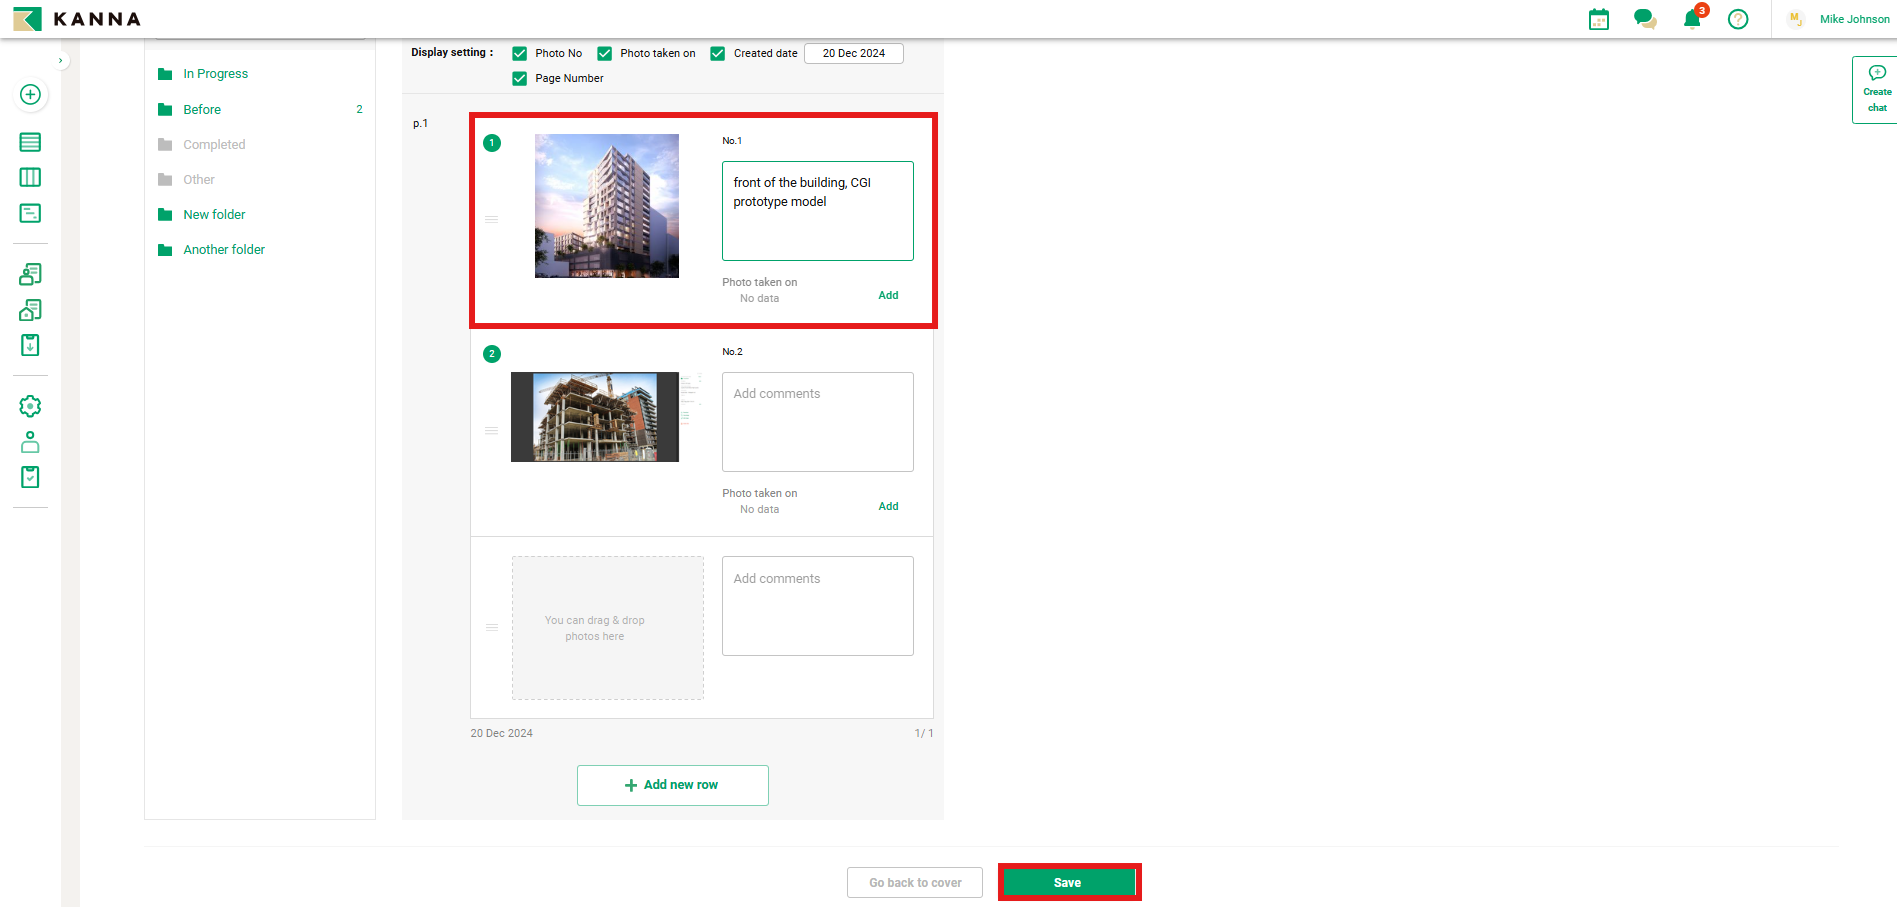Open the calendar icon in header

click(x=1598, y=19)
